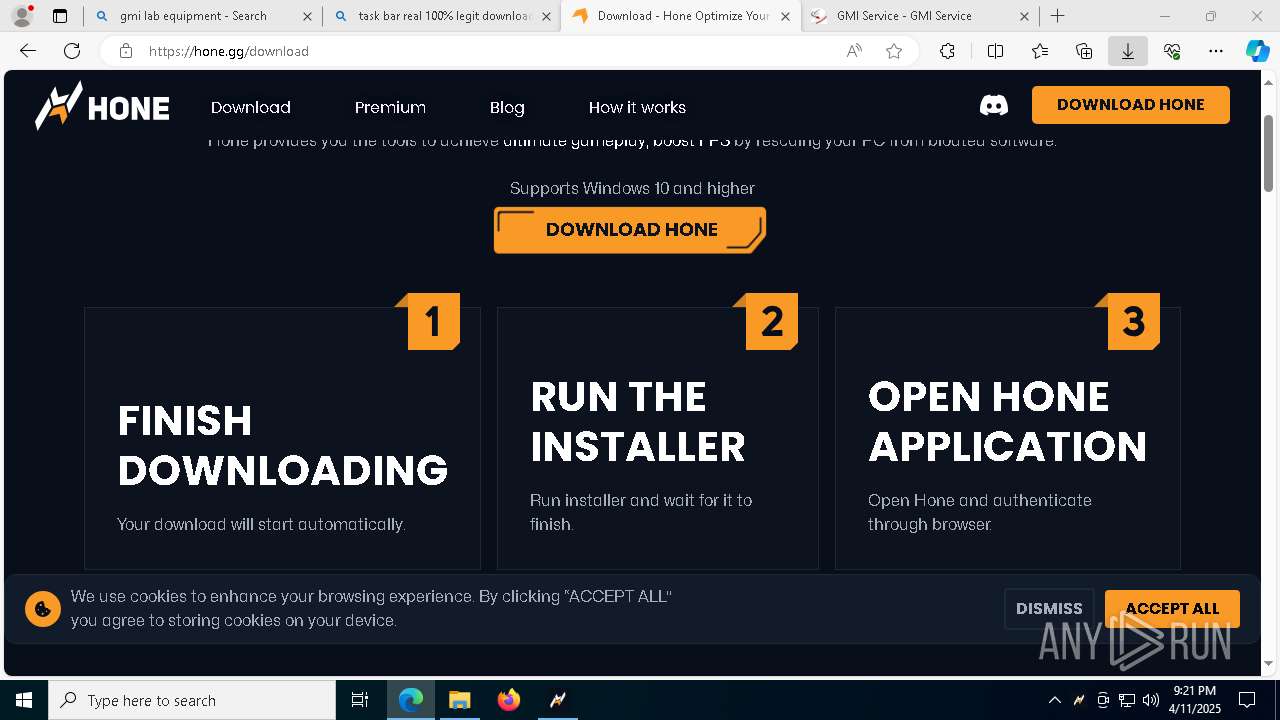The height and width of the screenshot is (720, 1280).
Task: Accept all cookies
Action: 1172,608
